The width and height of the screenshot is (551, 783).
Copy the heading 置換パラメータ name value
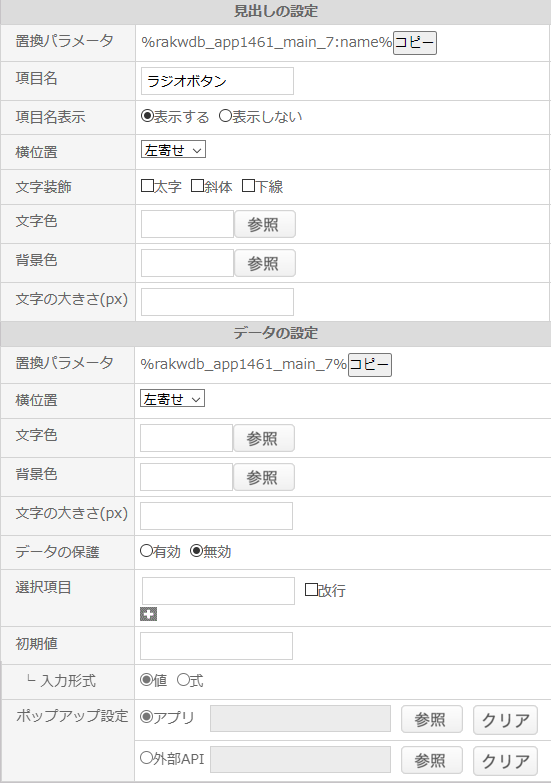pyautogui.click(x=415, y=42)
